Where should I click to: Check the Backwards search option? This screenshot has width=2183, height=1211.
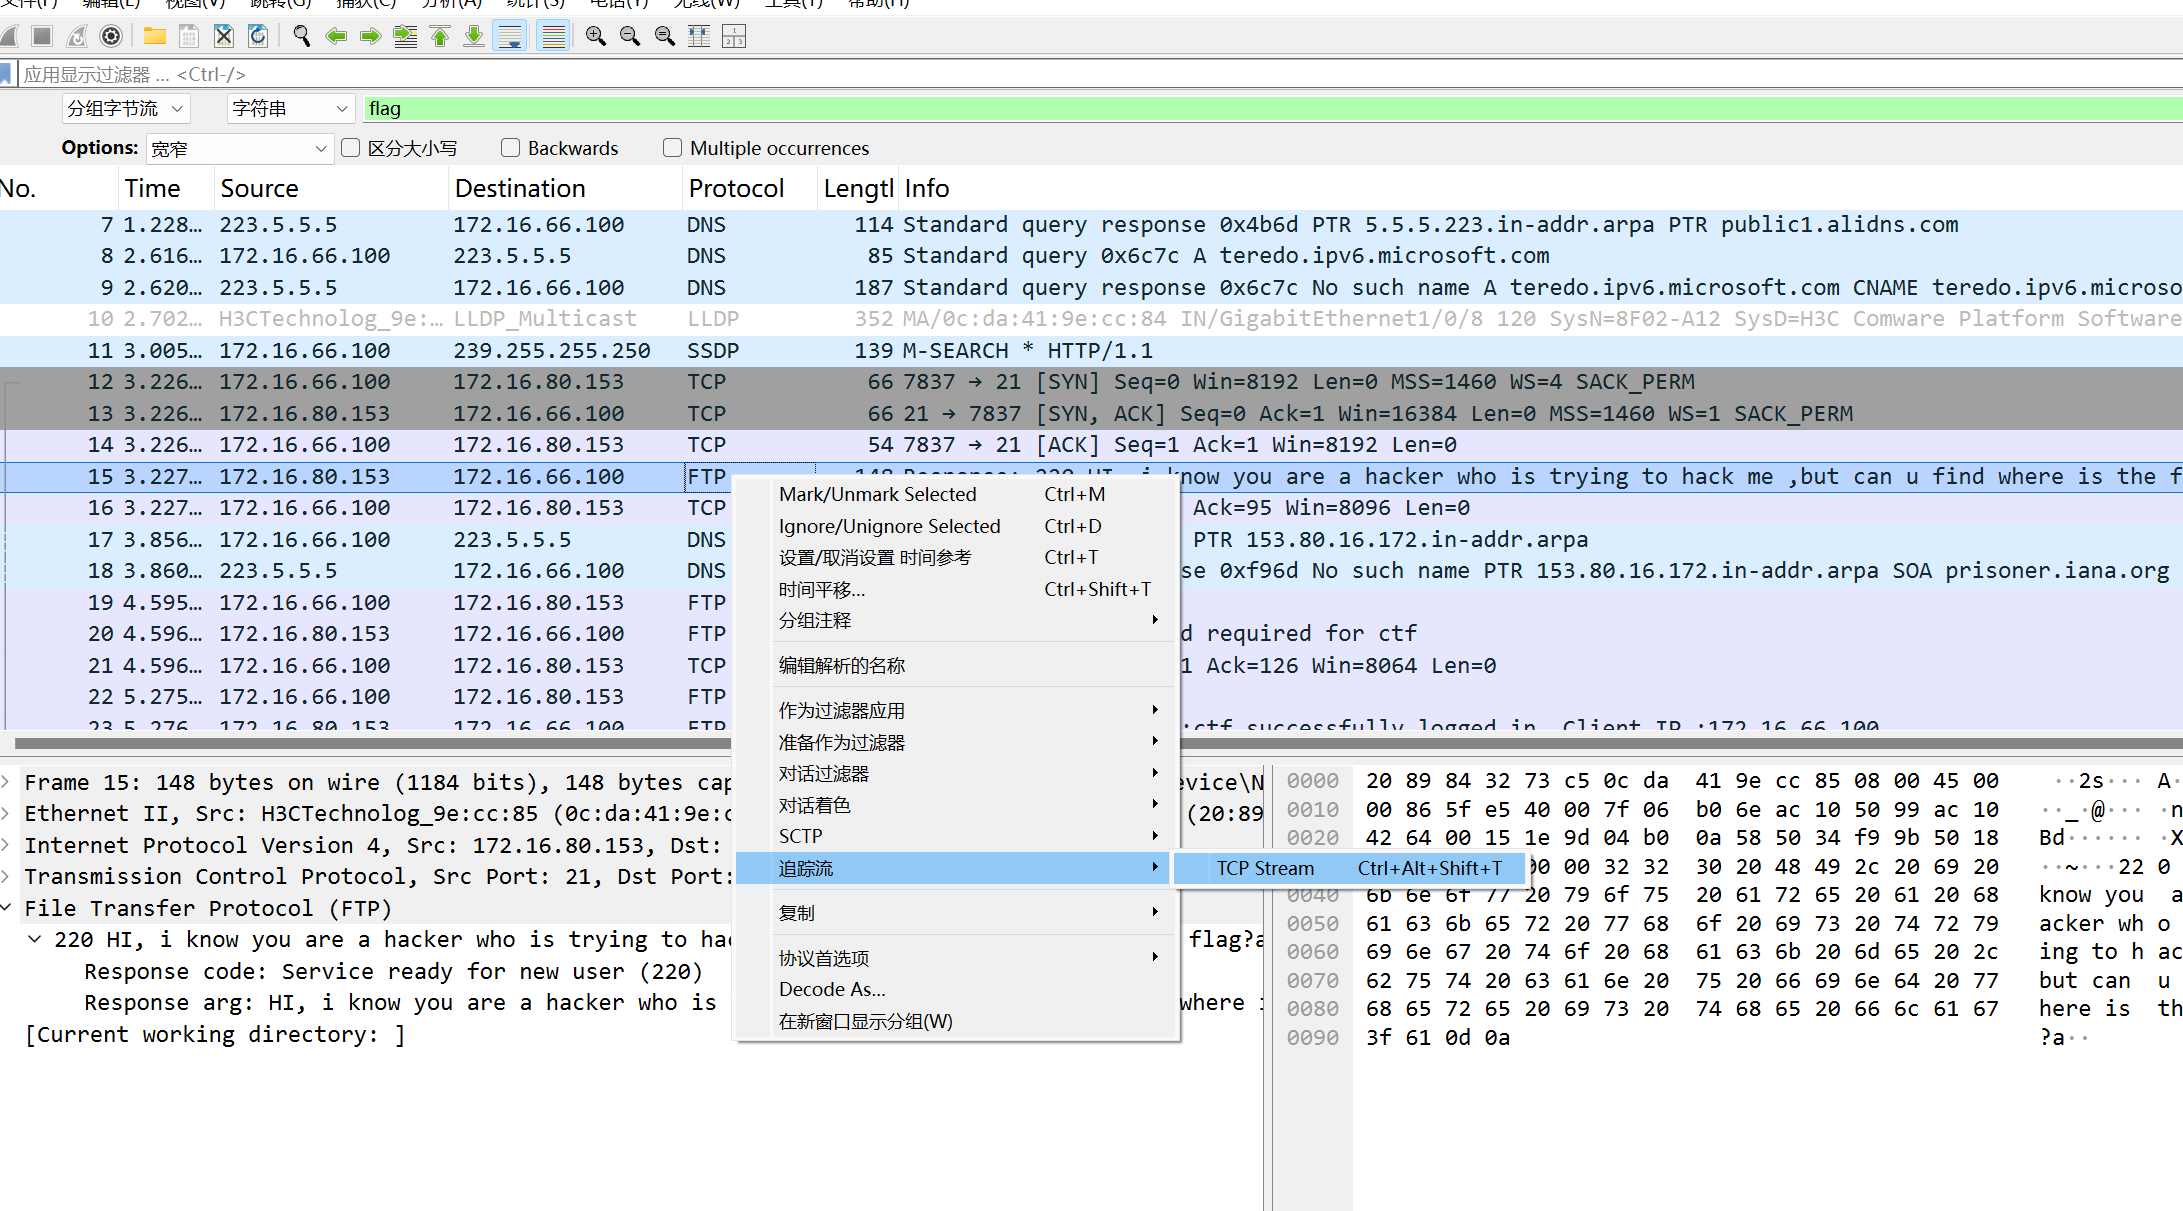[511, 148]
